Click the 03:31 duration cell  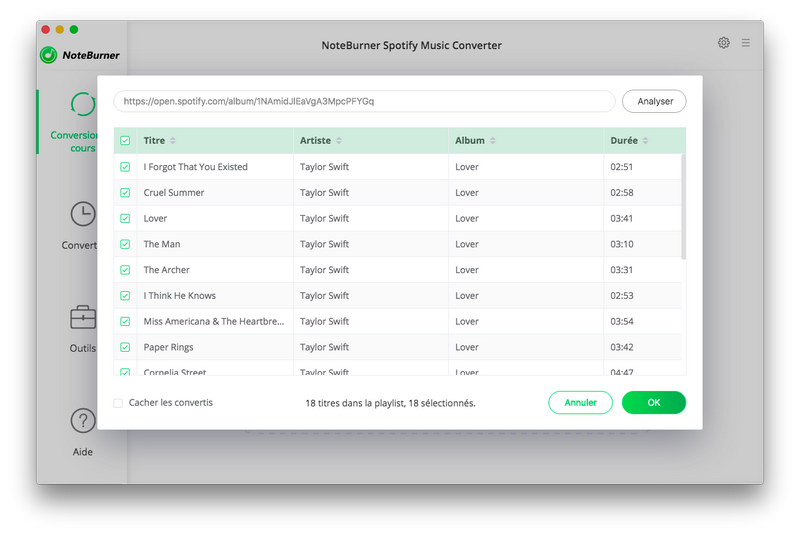point(621,270)
